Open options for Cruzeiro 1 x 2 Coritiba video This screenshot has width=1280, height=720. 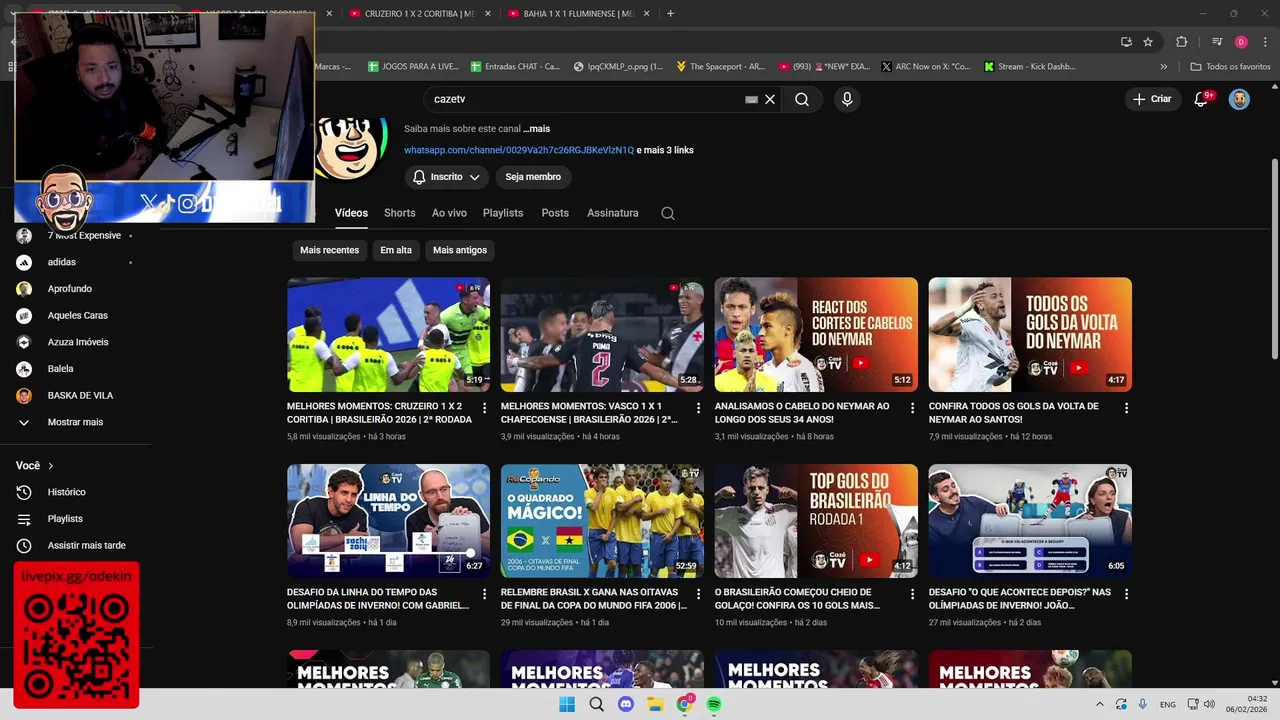click(485, 408)
